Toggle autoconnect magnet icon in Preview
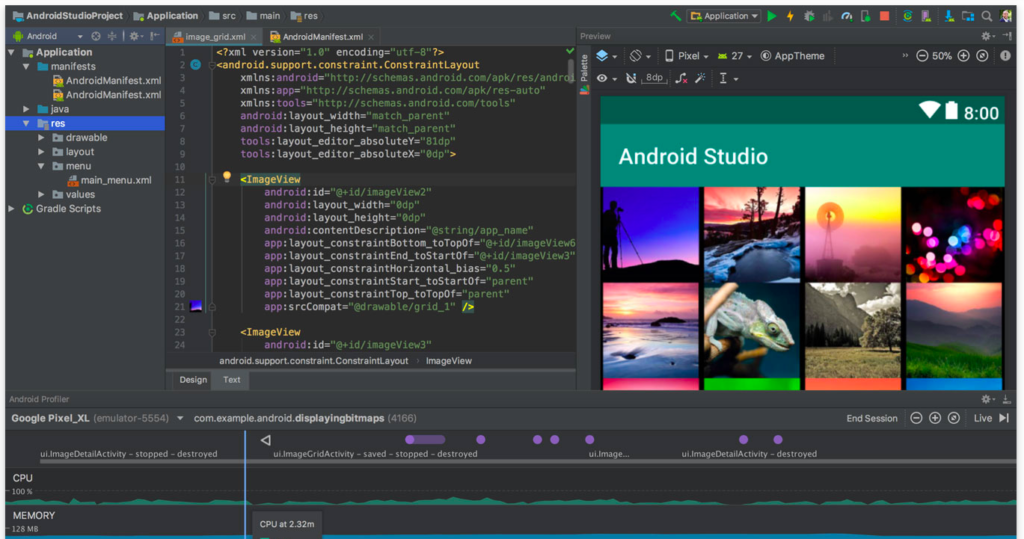 click(631, 78)
